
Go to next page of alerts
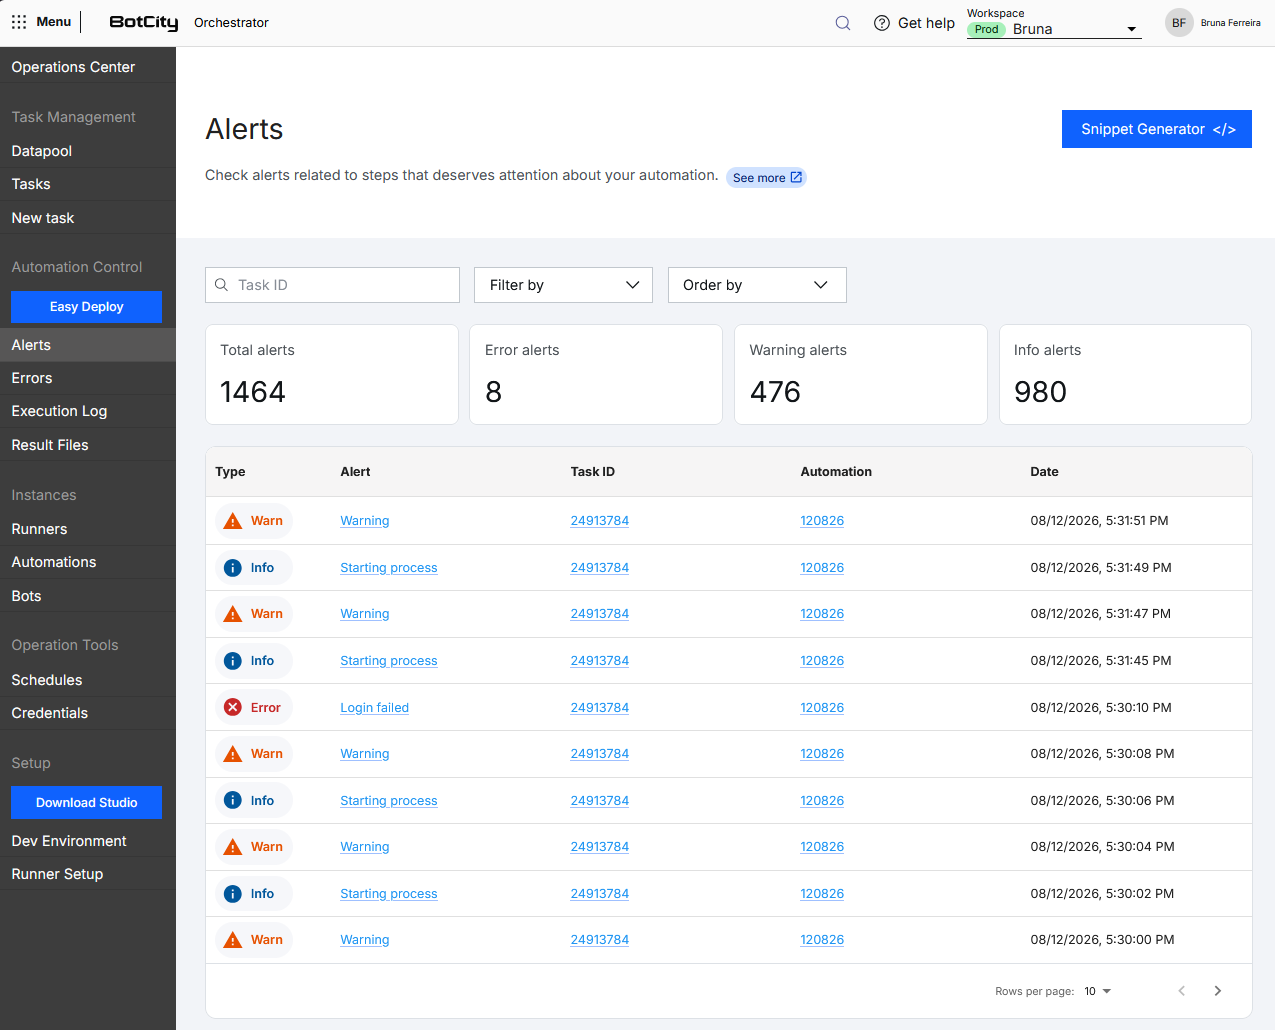1218,991
